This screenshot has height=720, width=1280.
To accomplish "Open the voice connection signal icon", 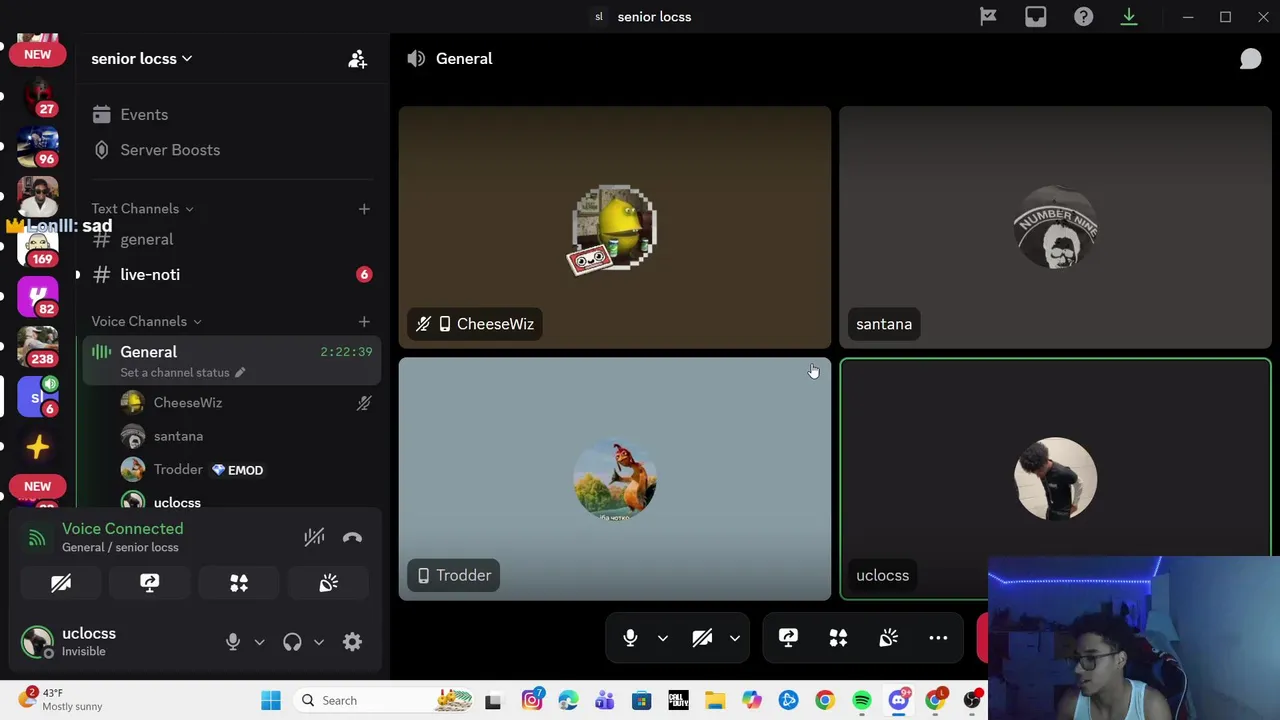I will 37,538.
